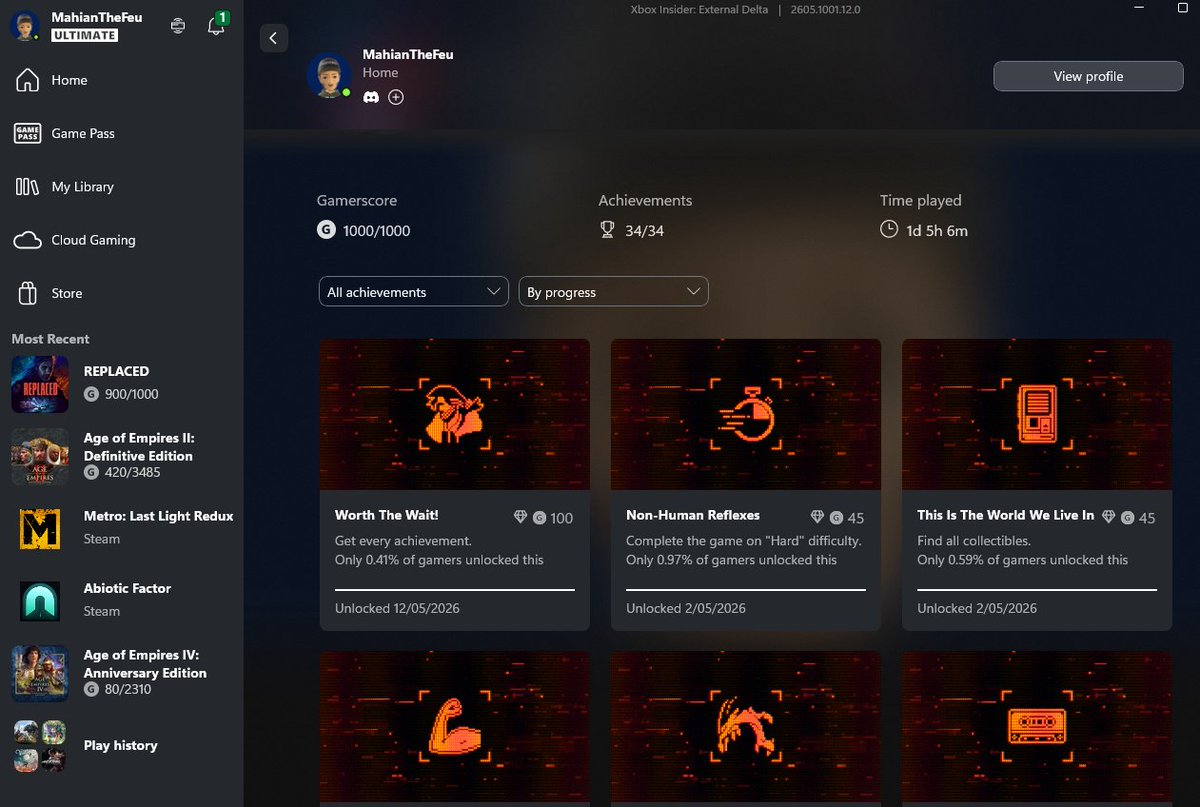The width and height of the screenshot is (1200, 807).
Task: Go back with the chevron arrow button
Action: (273, 38)
